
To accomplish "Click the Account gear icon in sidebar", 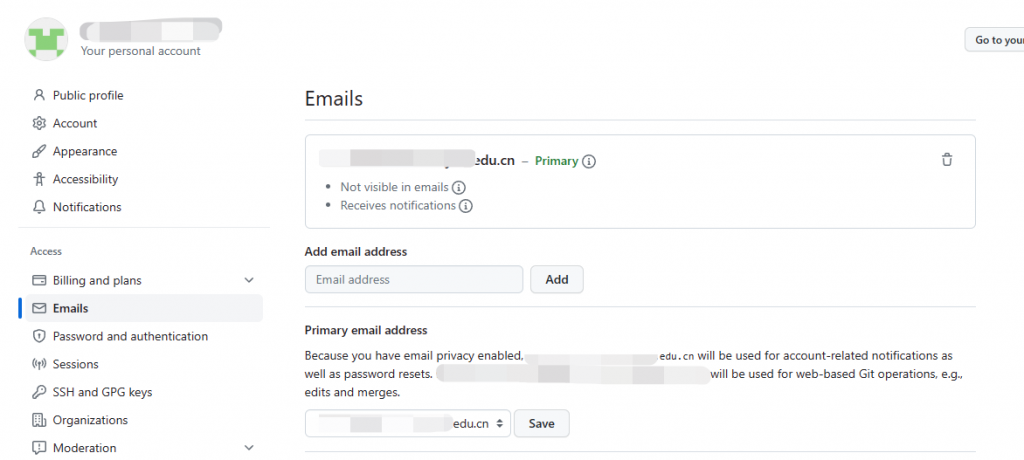I will pos(39,123).
